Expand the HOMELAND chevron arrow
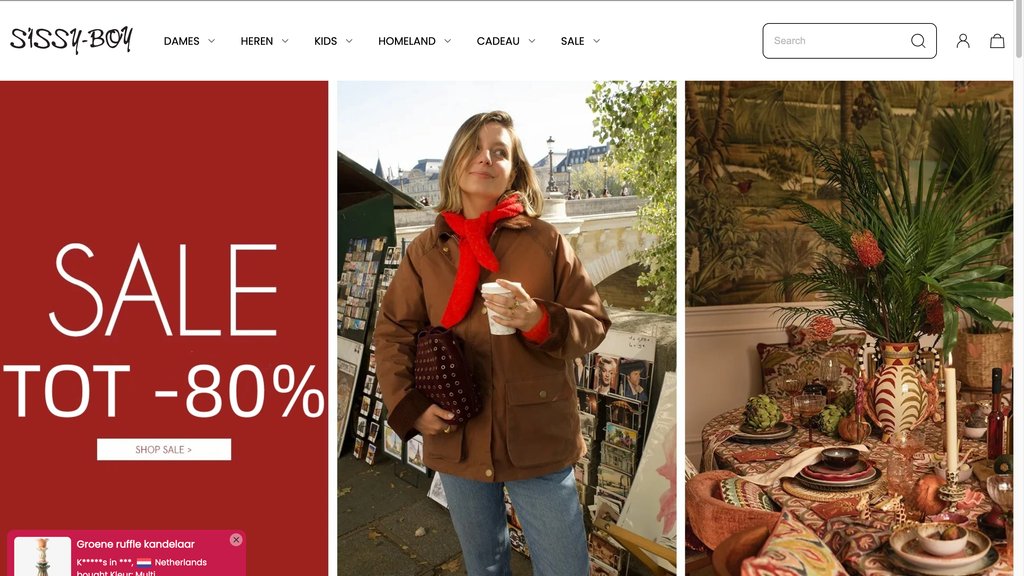Screen dimensions: 1024x576 point(447,40)
